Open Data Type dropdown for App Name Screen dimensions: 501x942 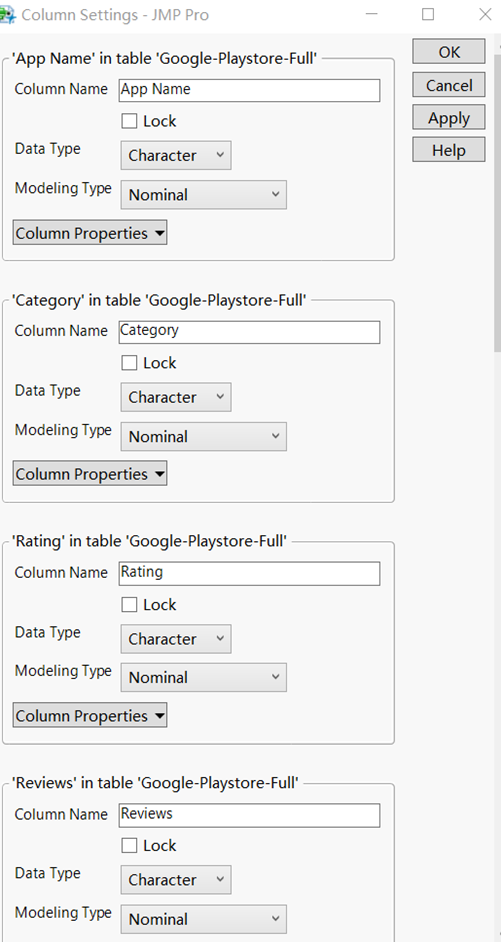[x=175, y=156]
